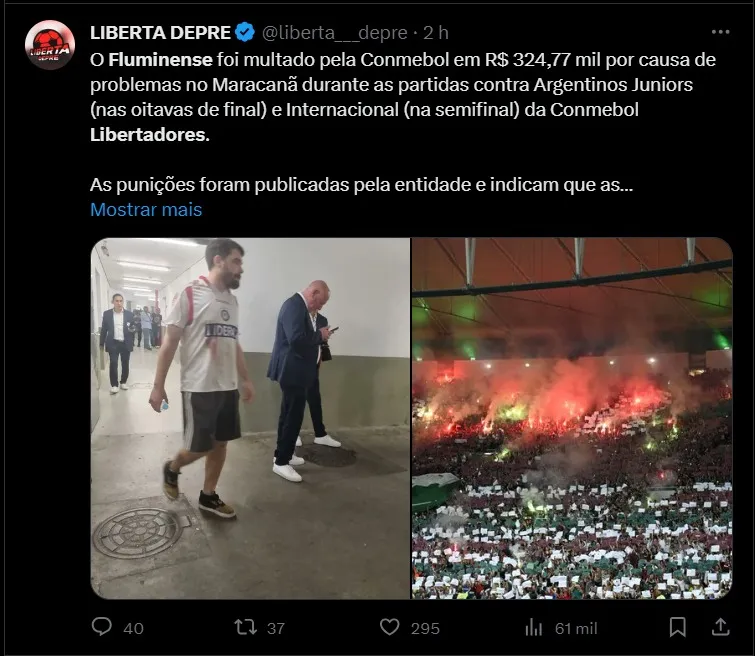Click the 2 h timestamp
The height and width of the screenshot is (656, 755).
tap(436, 33)
